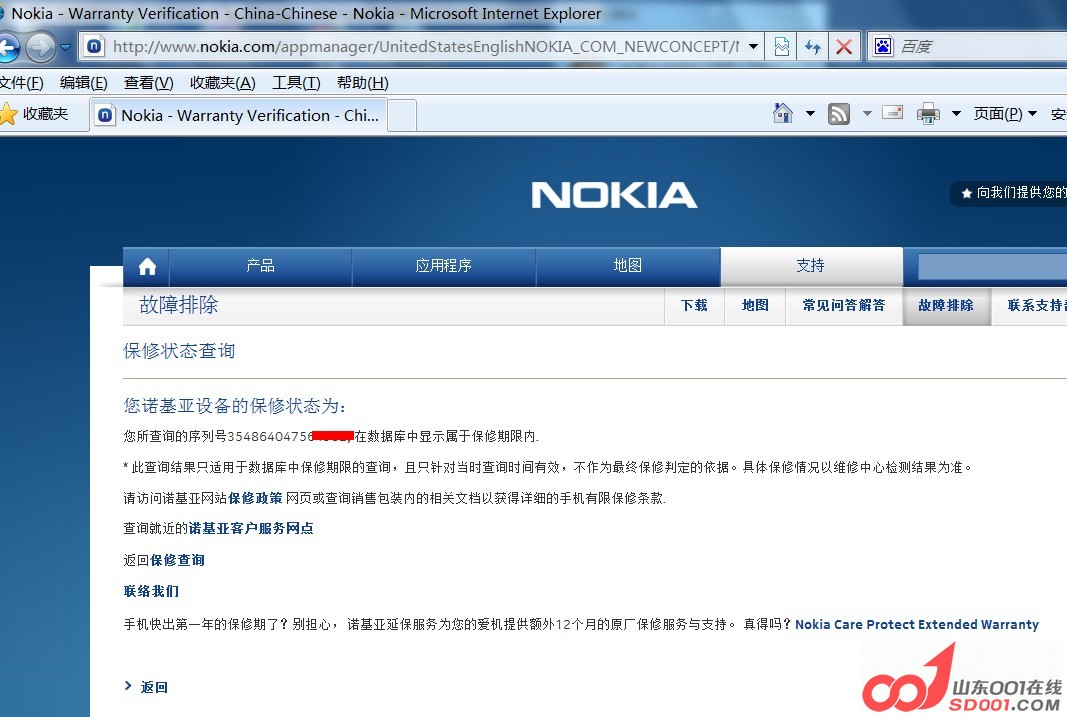This screenshot has height=717, width=1067.
Task: Click the Nokia home icon in navigation
Action: 147,266
